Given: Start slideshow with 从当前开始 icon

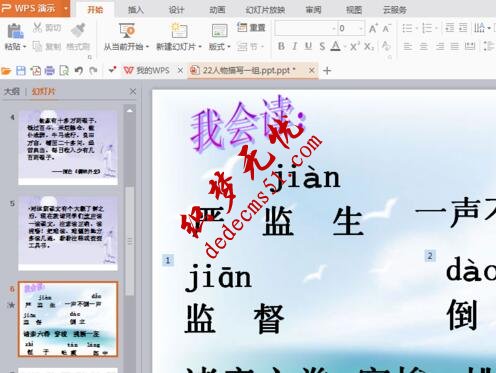Looking at the screenshot, I should (126, 30).
